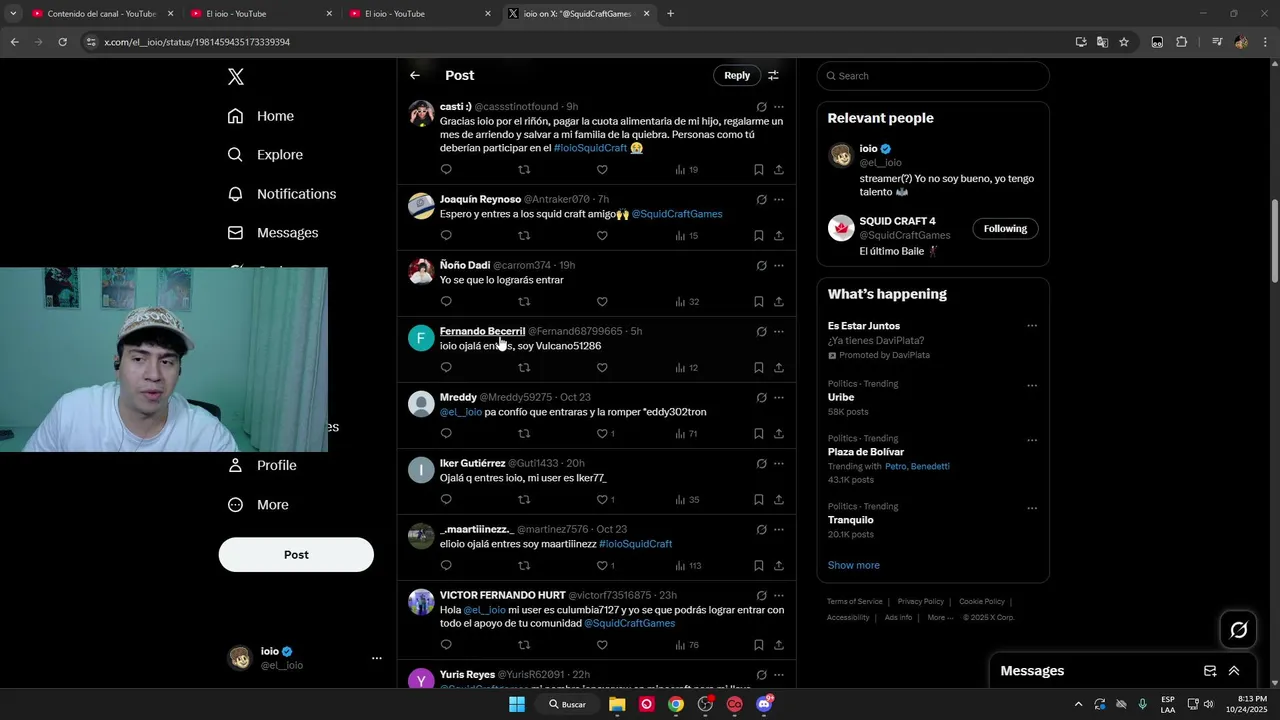
Task: Go back with the Post header arrow
Action: tap(415, 75)
